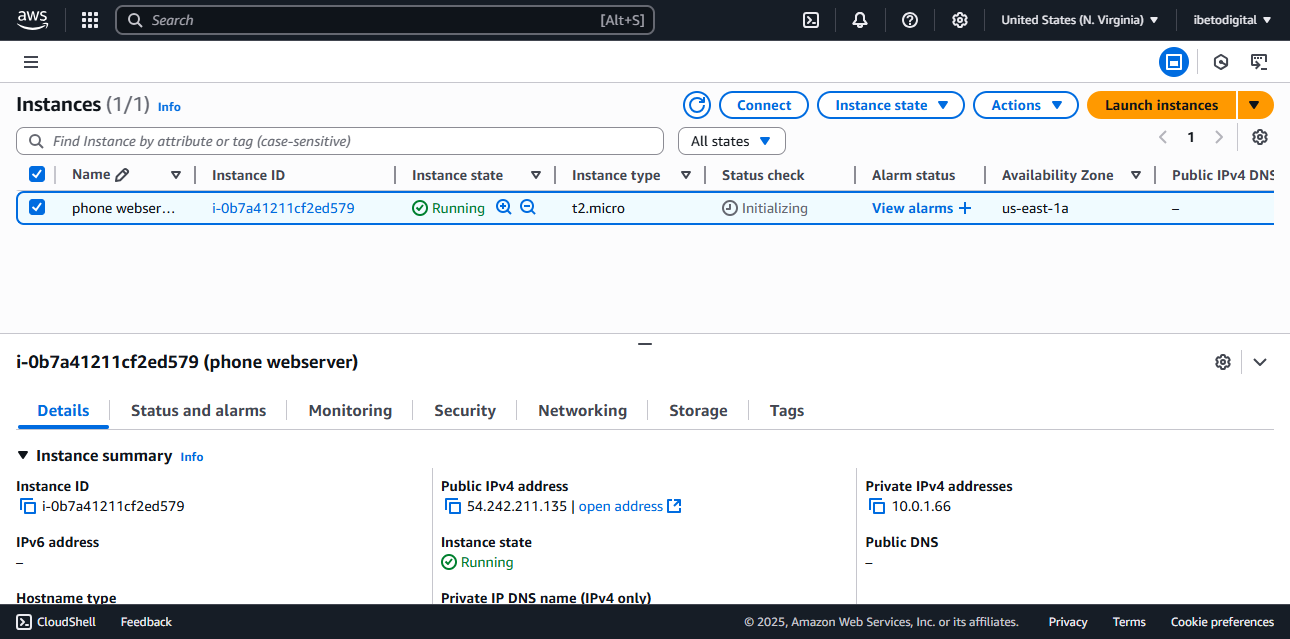
Task: Open the details panel settings gear
Action: (x=1222, y=362)
